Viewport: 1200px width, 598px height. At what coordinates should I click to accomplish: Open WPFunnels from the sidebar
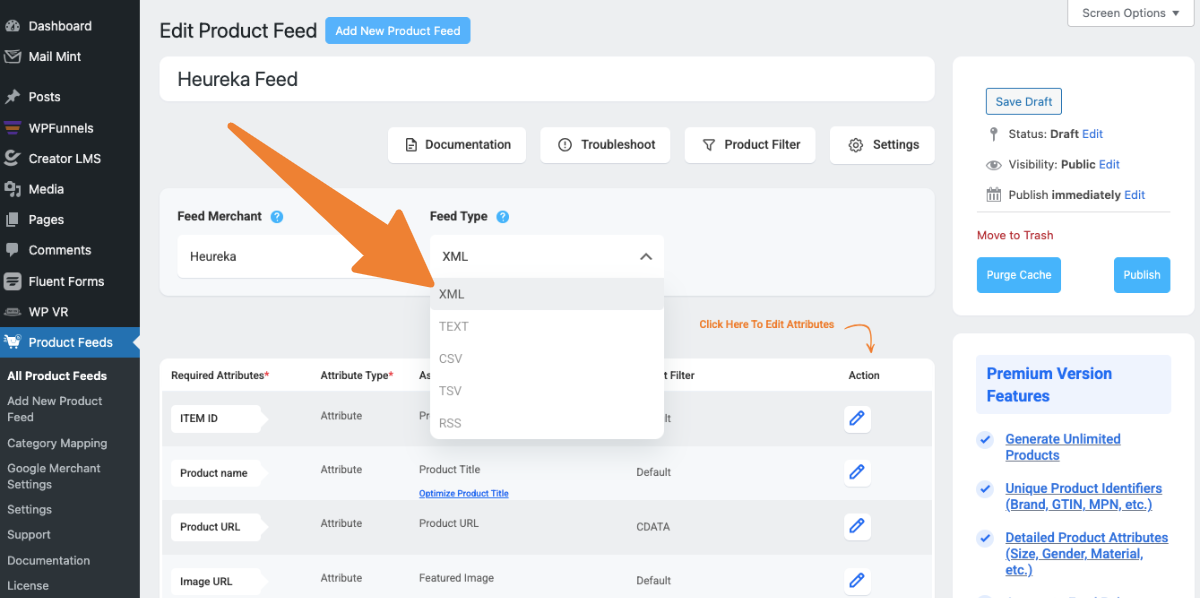tap(60, 128)
